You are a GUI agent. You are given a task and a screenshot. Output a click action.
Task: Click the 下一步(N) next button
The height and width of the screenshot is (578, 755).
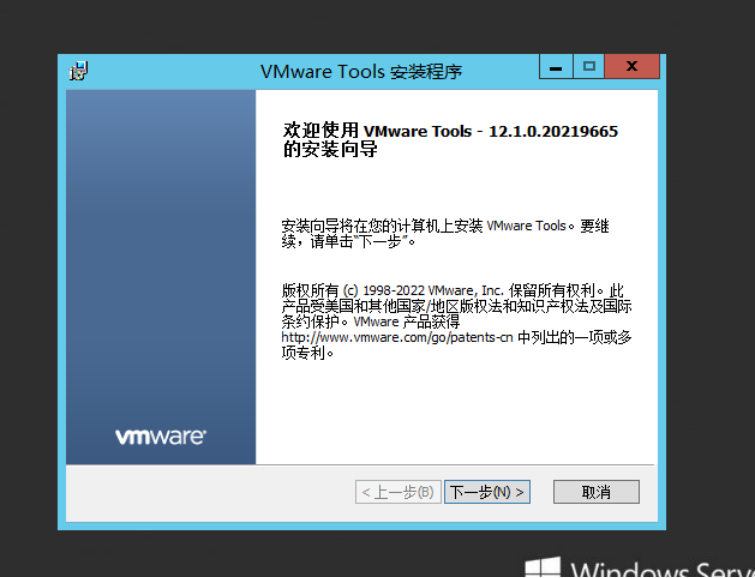click(487, 492)
